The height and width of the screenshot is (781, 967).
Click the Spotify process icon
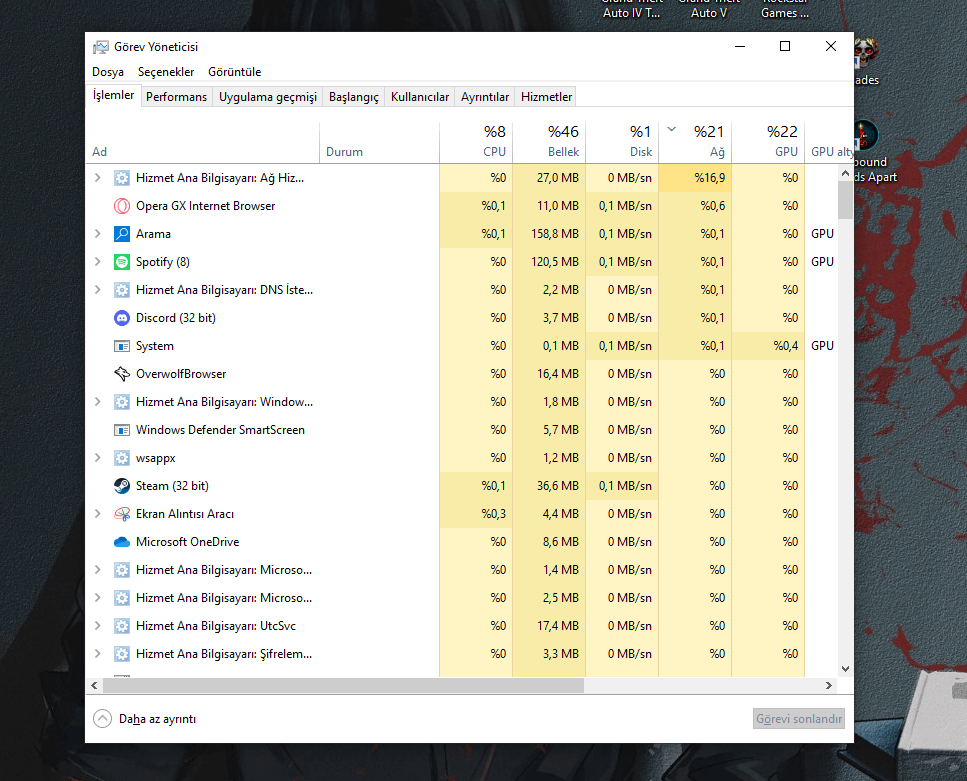(x=122, y=262)
